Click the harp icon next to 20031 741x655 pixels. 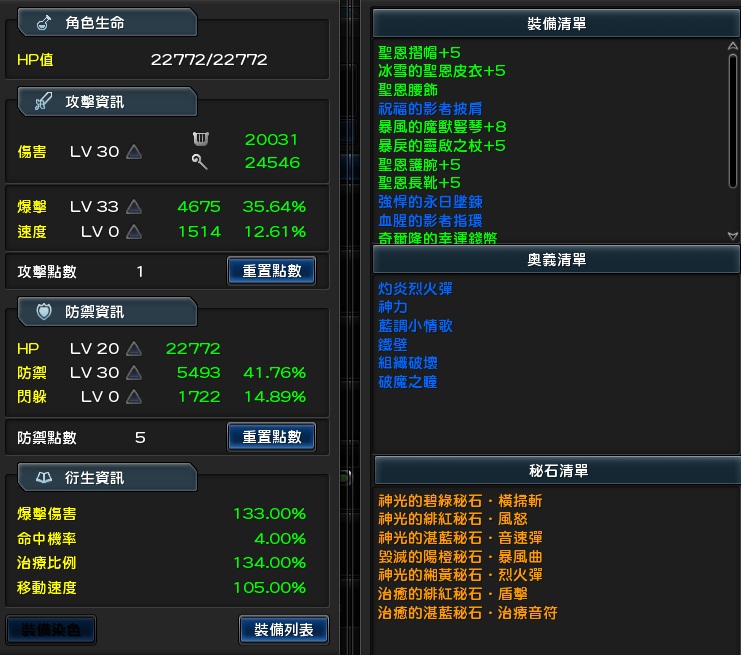pos(199,139)
